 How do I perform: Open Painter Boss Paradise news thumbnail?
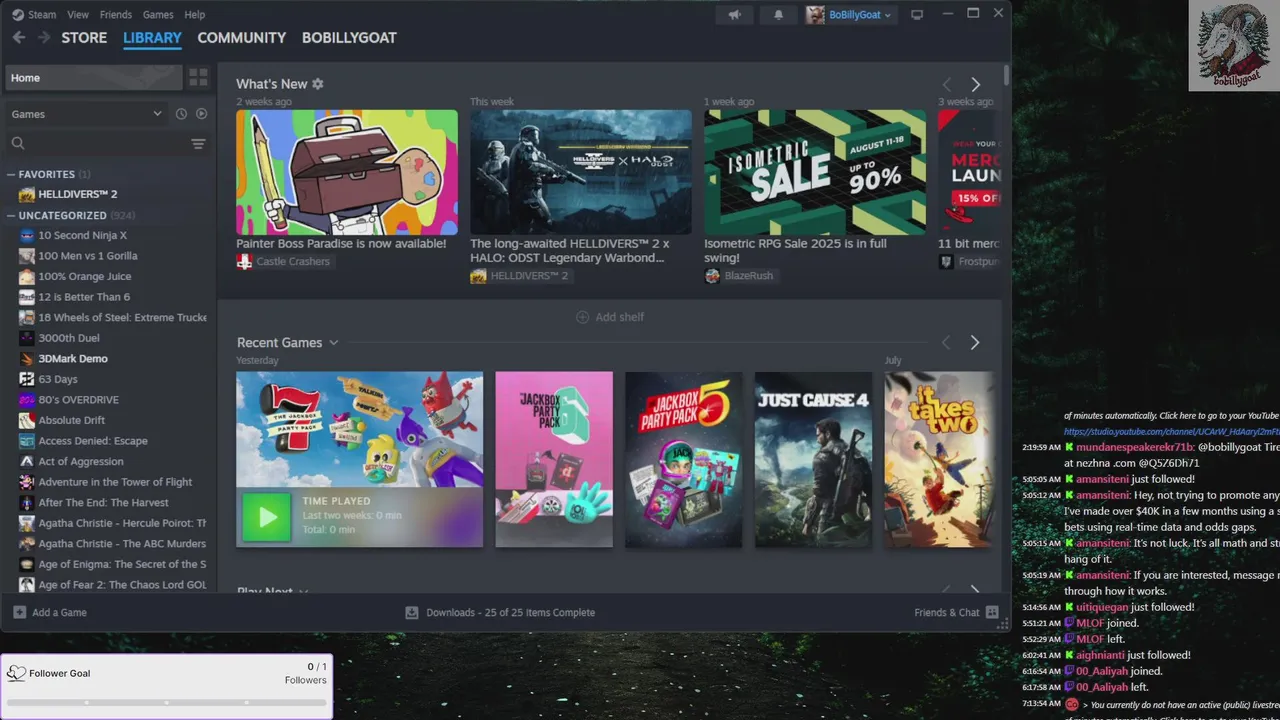coord(347,172)
